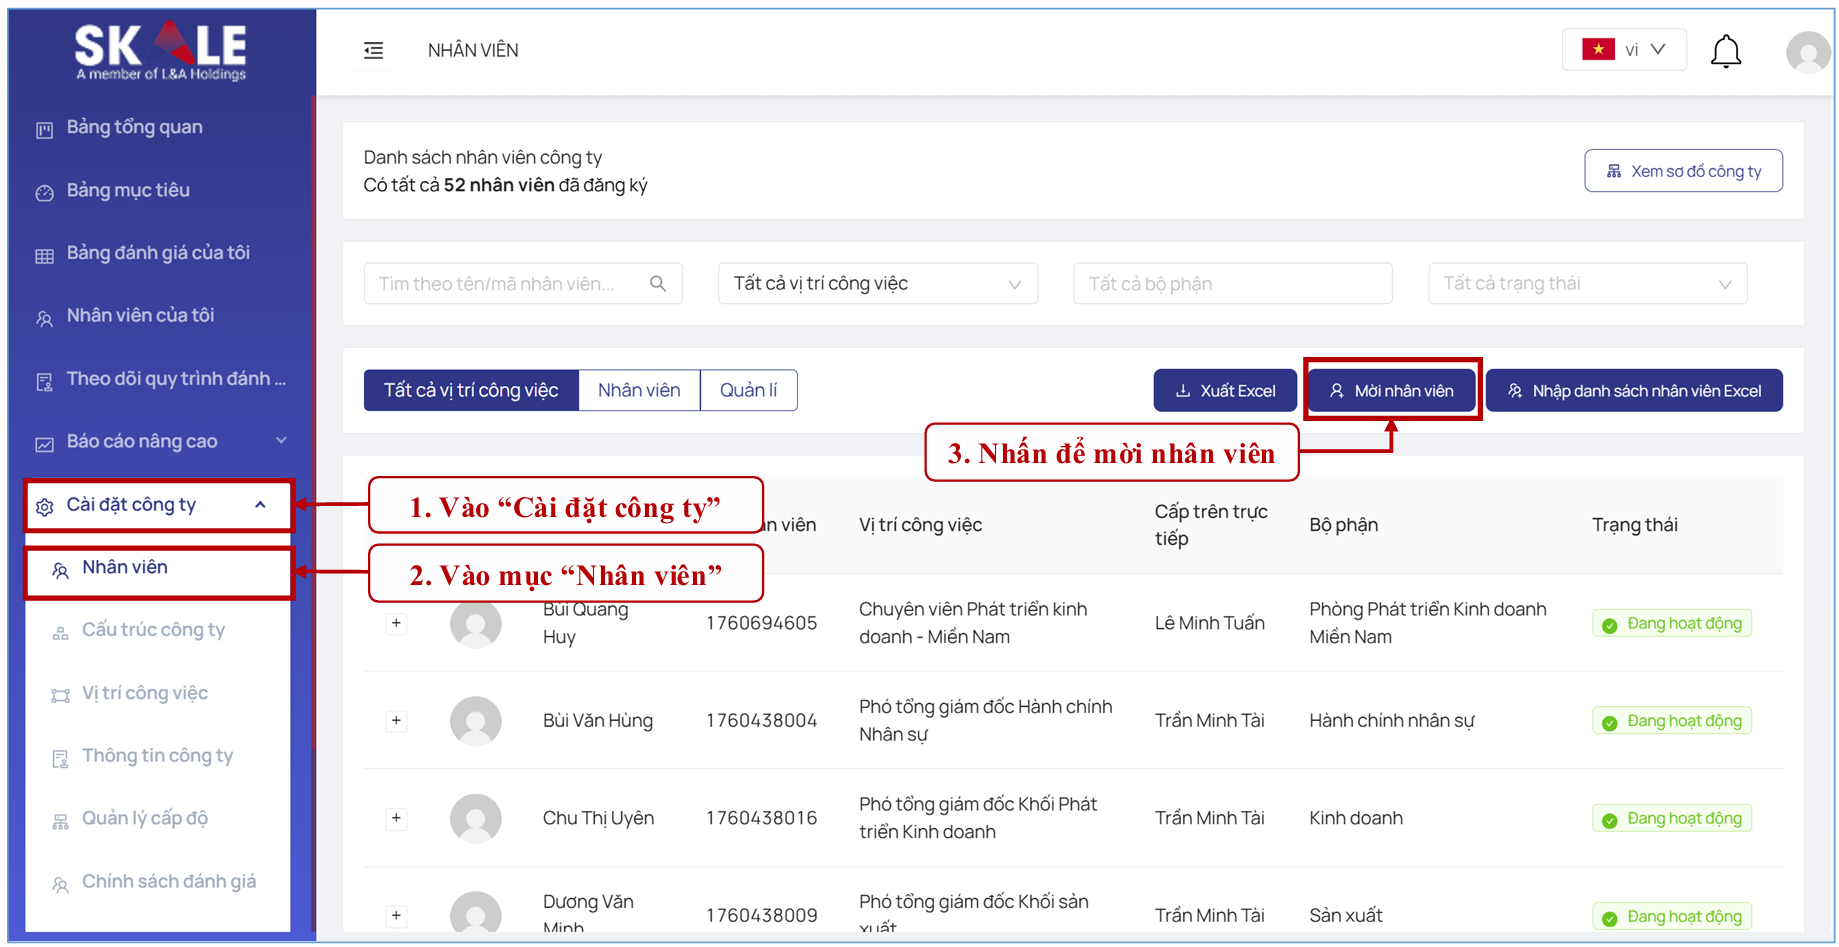The height and width of the screenshot is (947, 1839).
Task: Click the Tất cả bộ phận input field
Action: coord(1232,284)
